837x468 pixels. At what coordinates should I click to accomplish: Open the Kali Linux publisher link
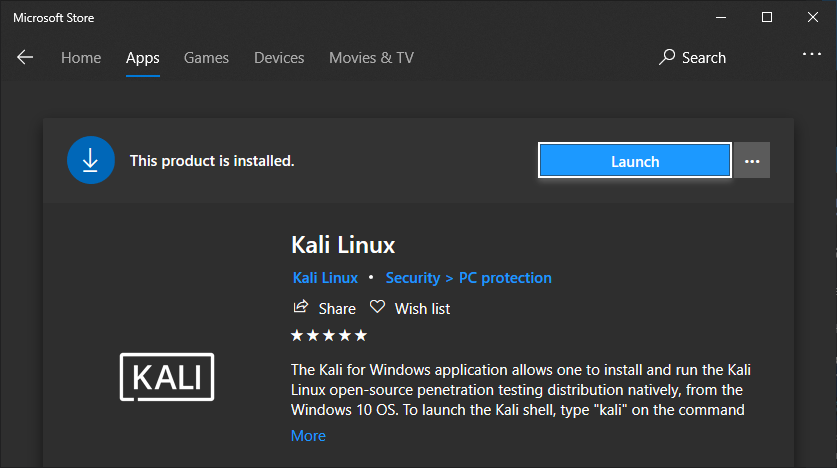coord(325,277)
